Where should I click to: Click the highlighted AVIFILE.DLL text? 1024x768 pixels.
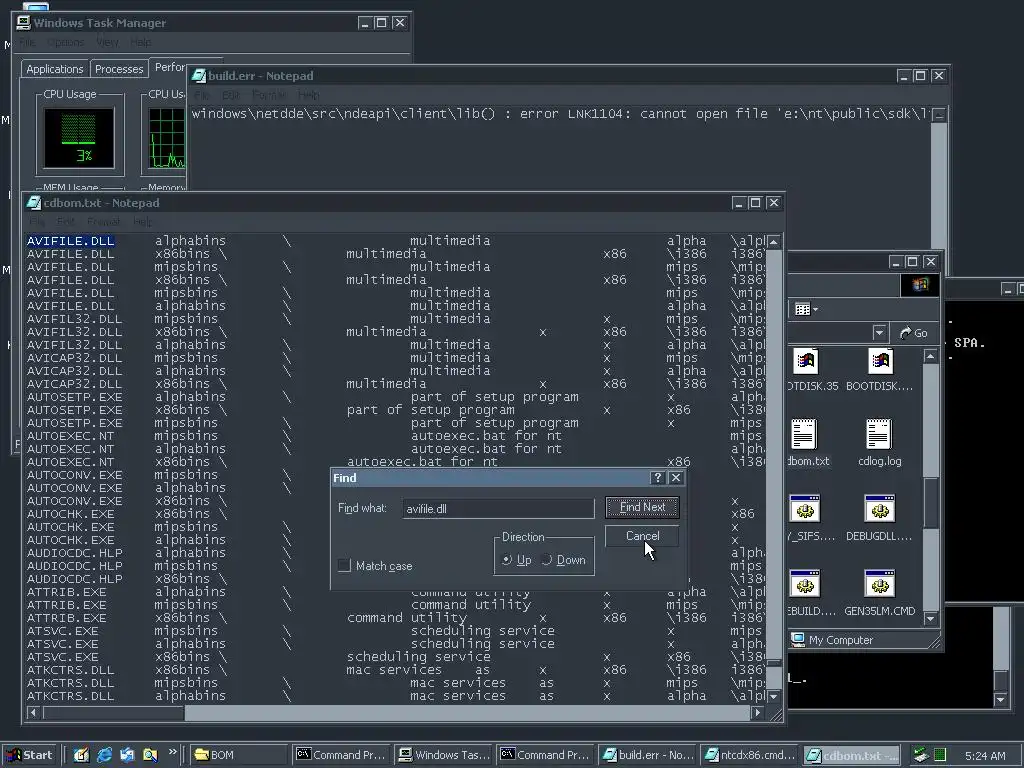click(x=71, y=241)
